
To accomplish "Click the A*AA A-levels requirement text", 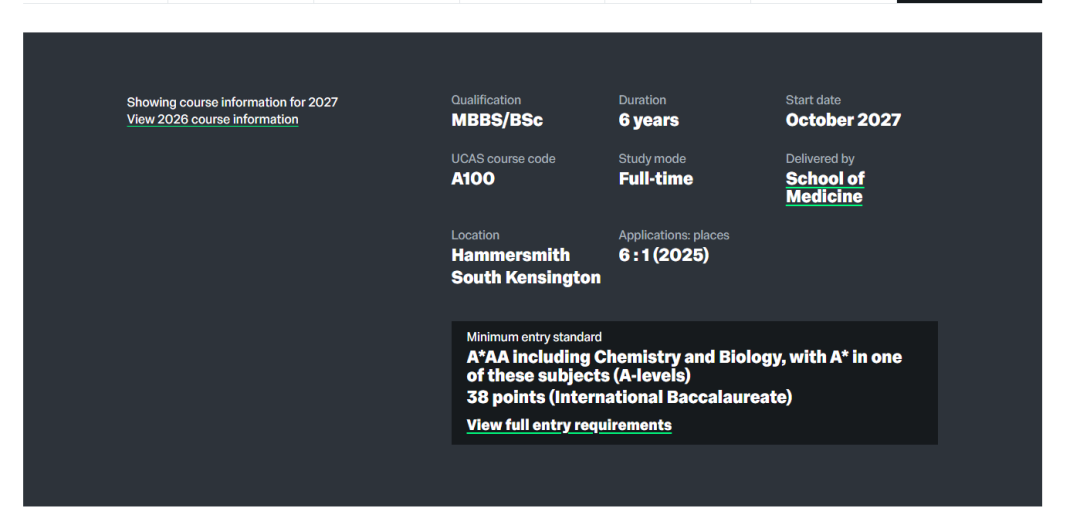I will 684,366.
